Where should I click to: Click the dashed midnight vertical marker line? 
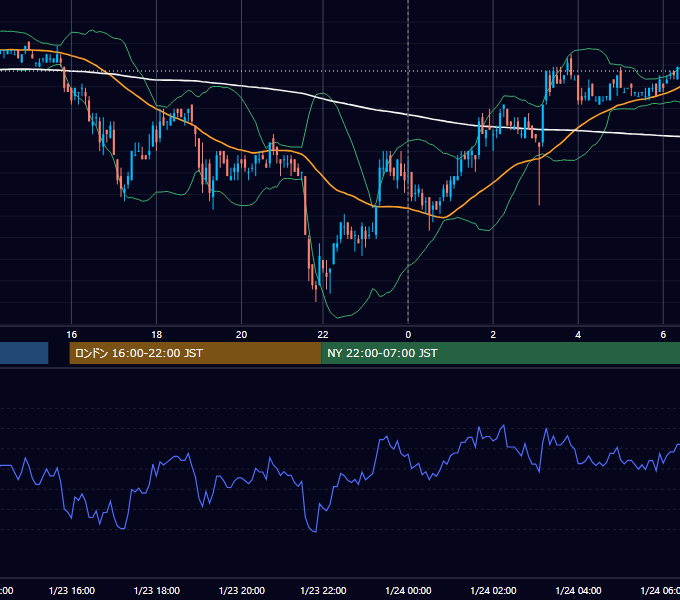click(x=408, y=163)
